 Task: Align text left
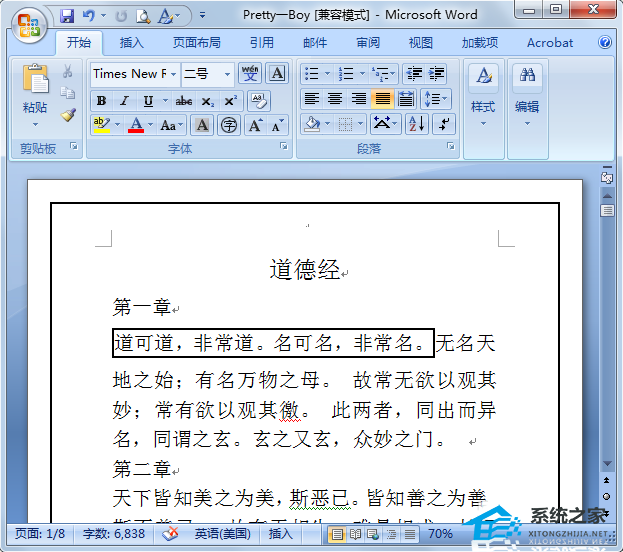pyautogui.click(x=312, y=99)
